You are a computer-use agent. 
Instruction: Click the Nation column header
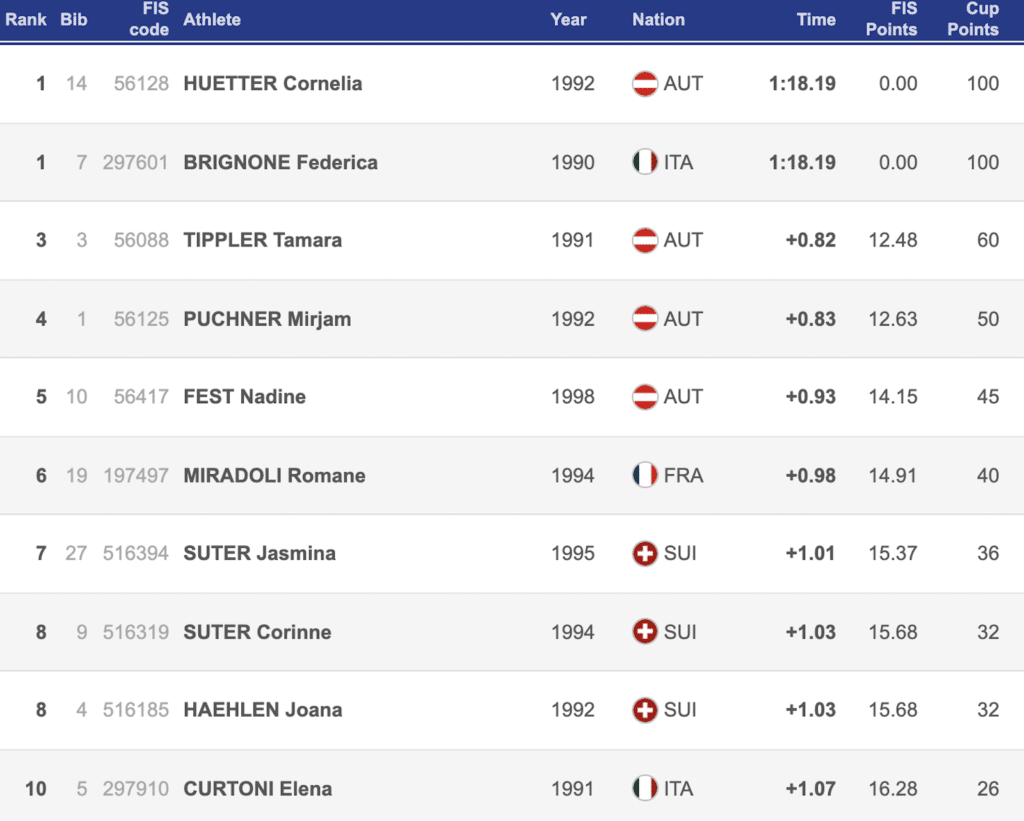[x=658, y=20]
